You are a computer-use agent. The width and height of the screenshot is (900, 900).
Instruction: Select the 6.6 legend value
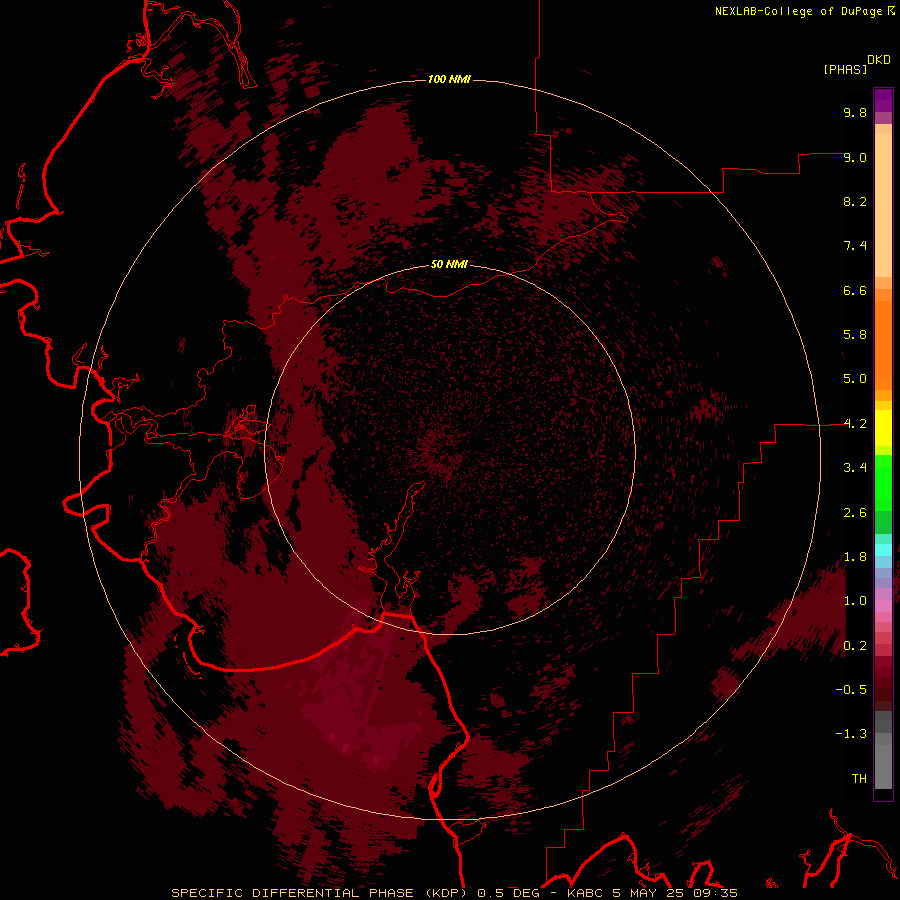[x=855, y=290]
